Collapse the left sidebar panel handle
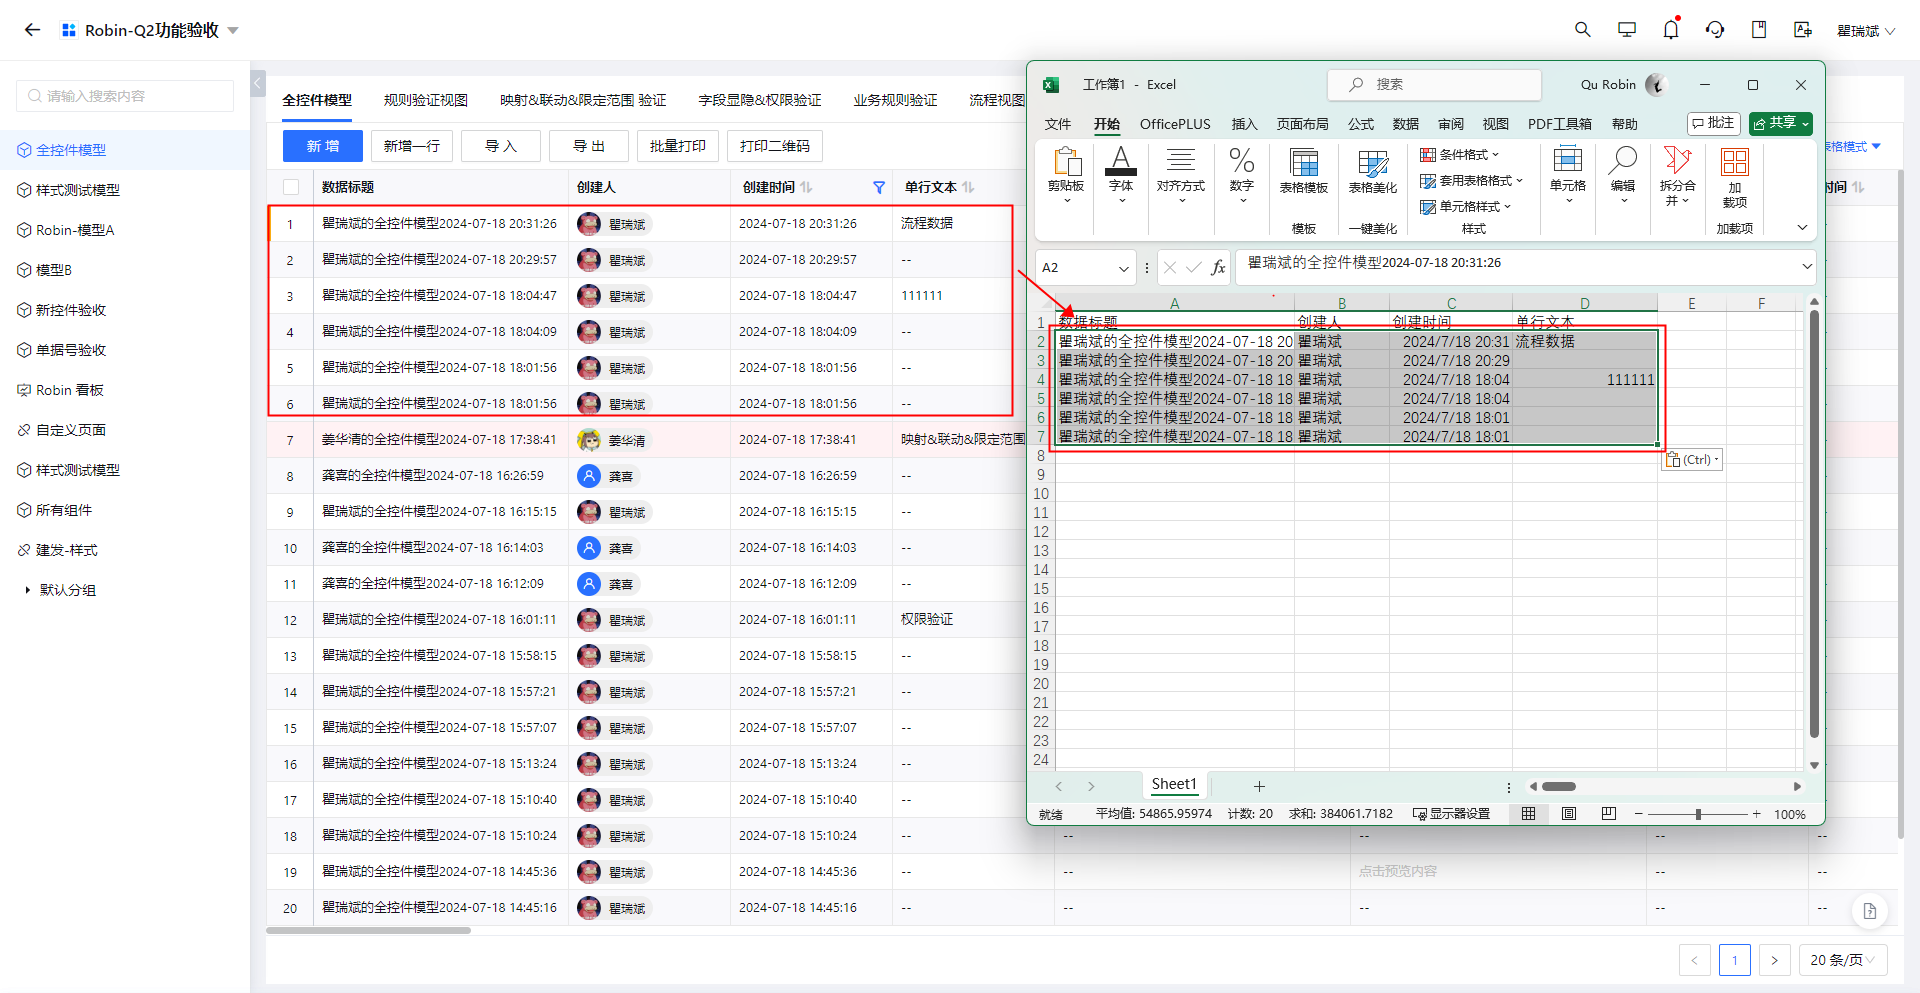This screenshot has width=1920, height=993. point(257,83)
